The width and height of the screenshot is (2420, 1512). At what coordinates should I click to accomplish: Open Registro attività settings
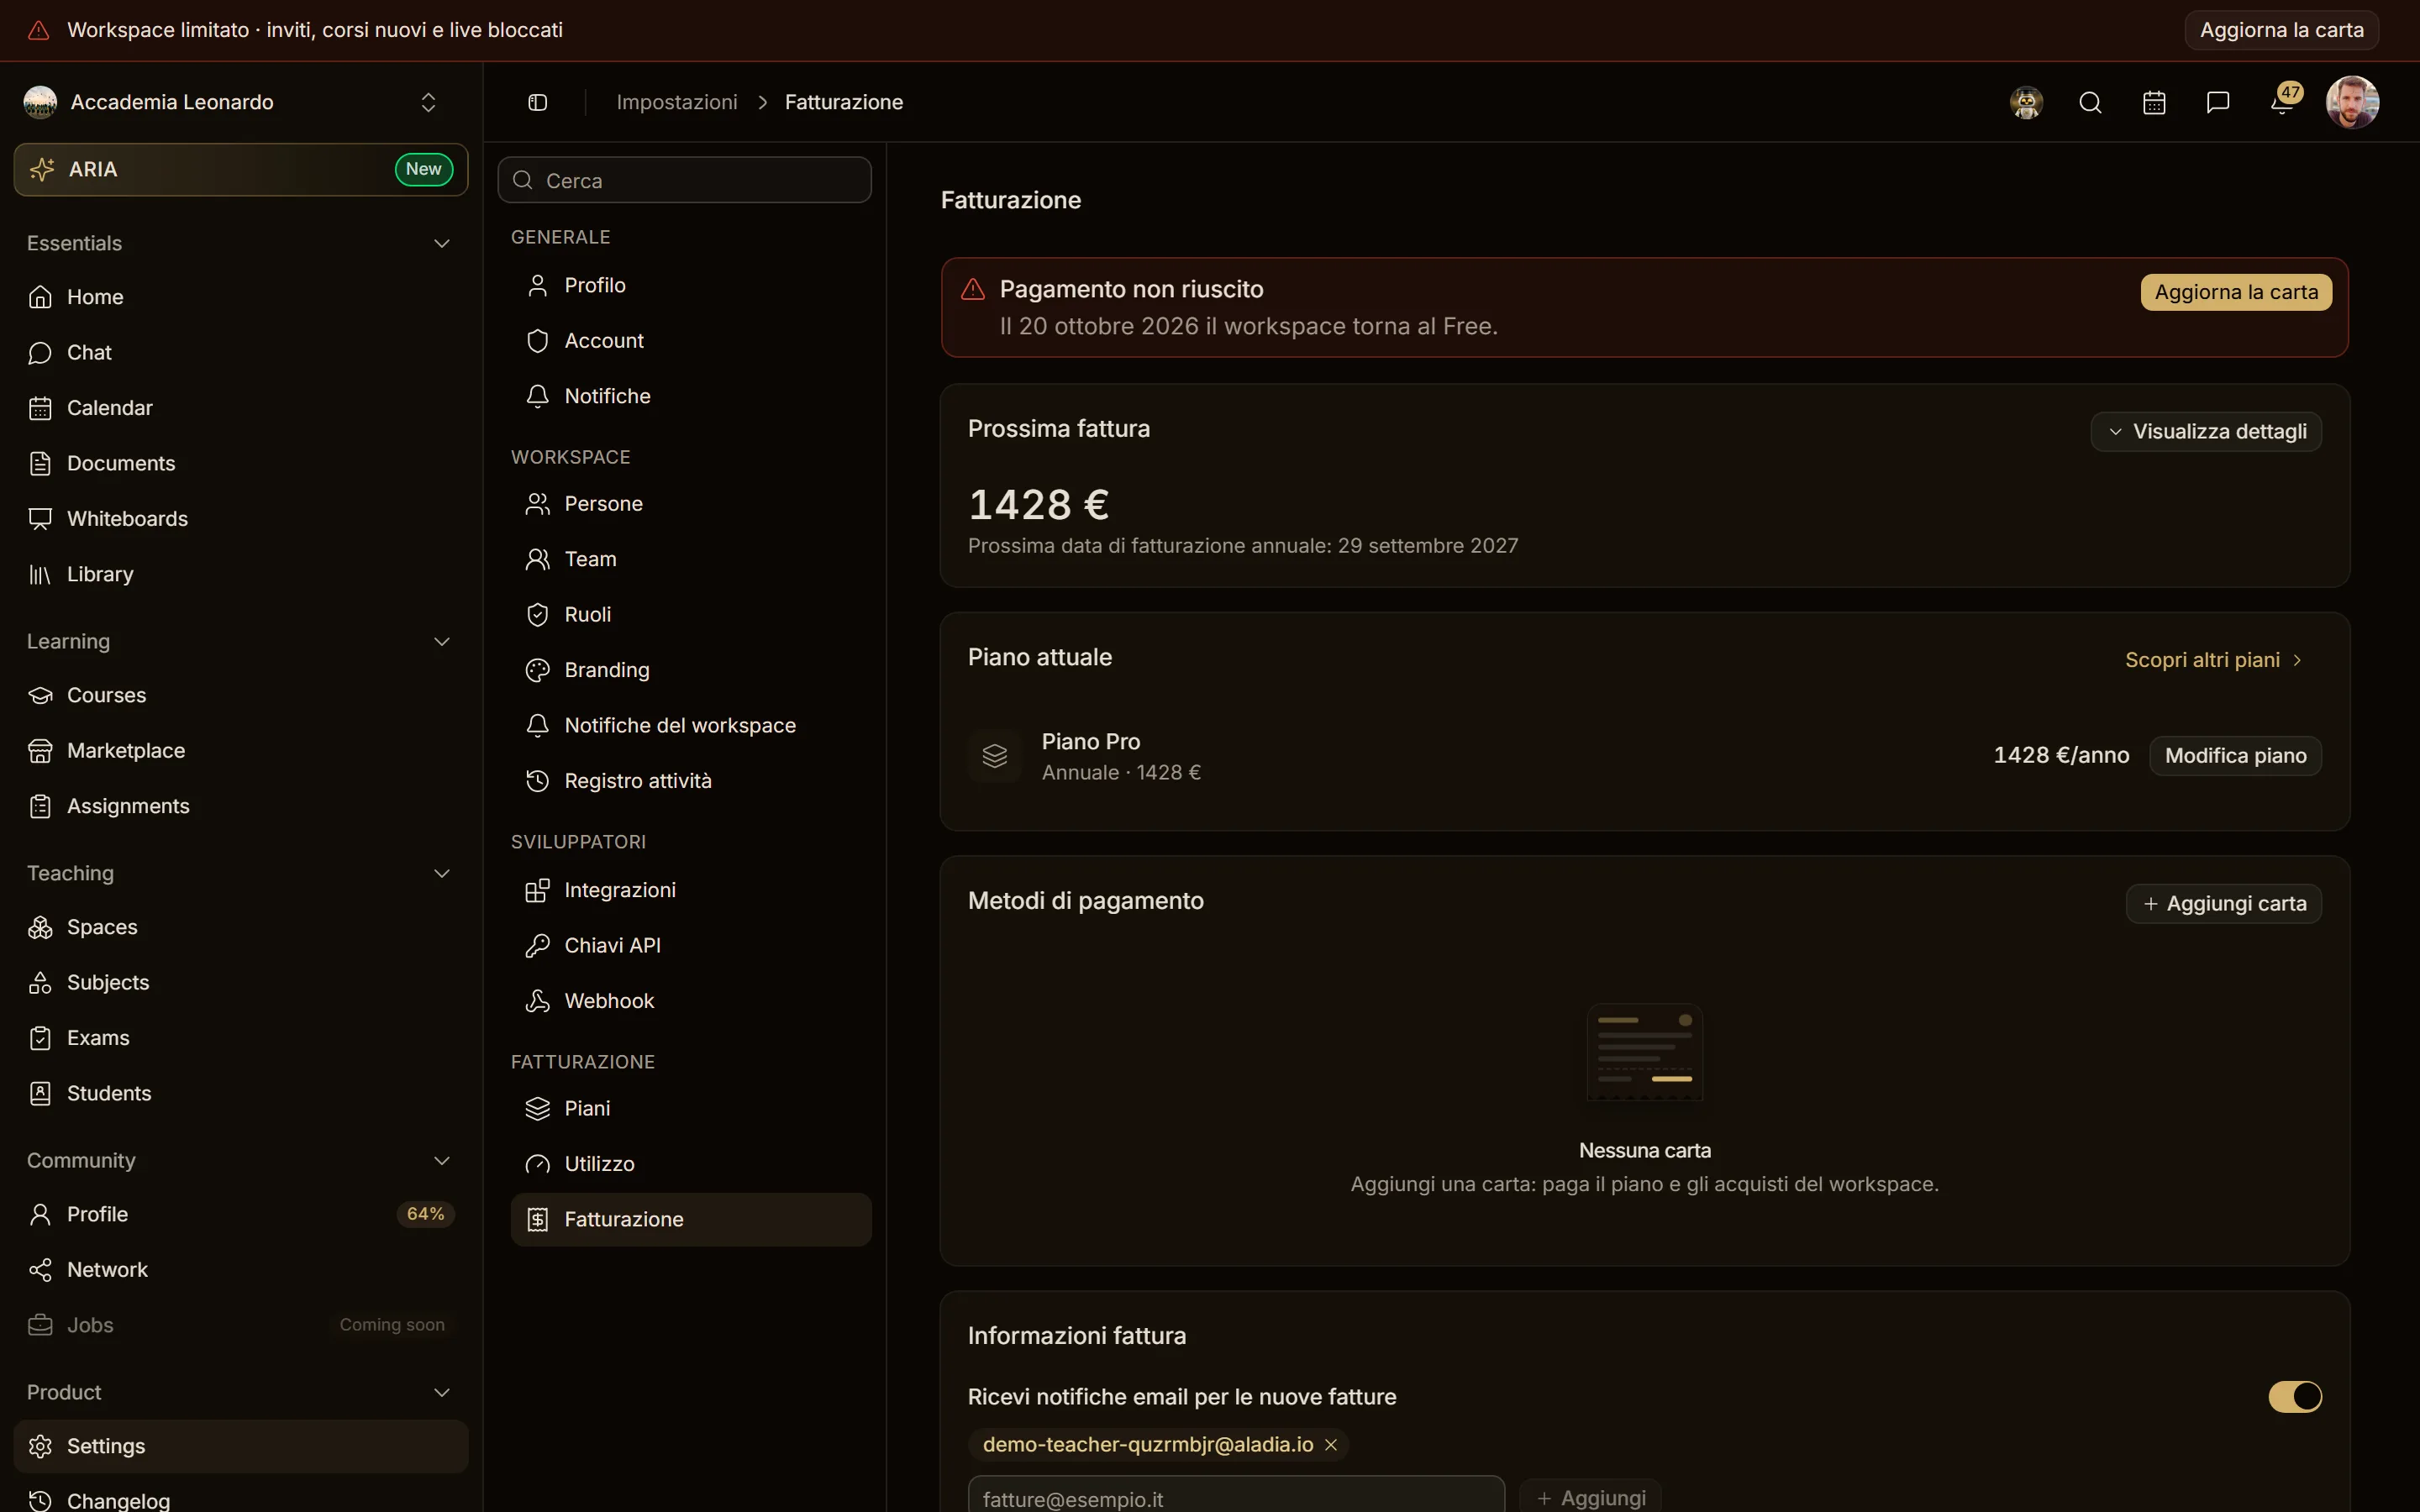tap(691, 781)
